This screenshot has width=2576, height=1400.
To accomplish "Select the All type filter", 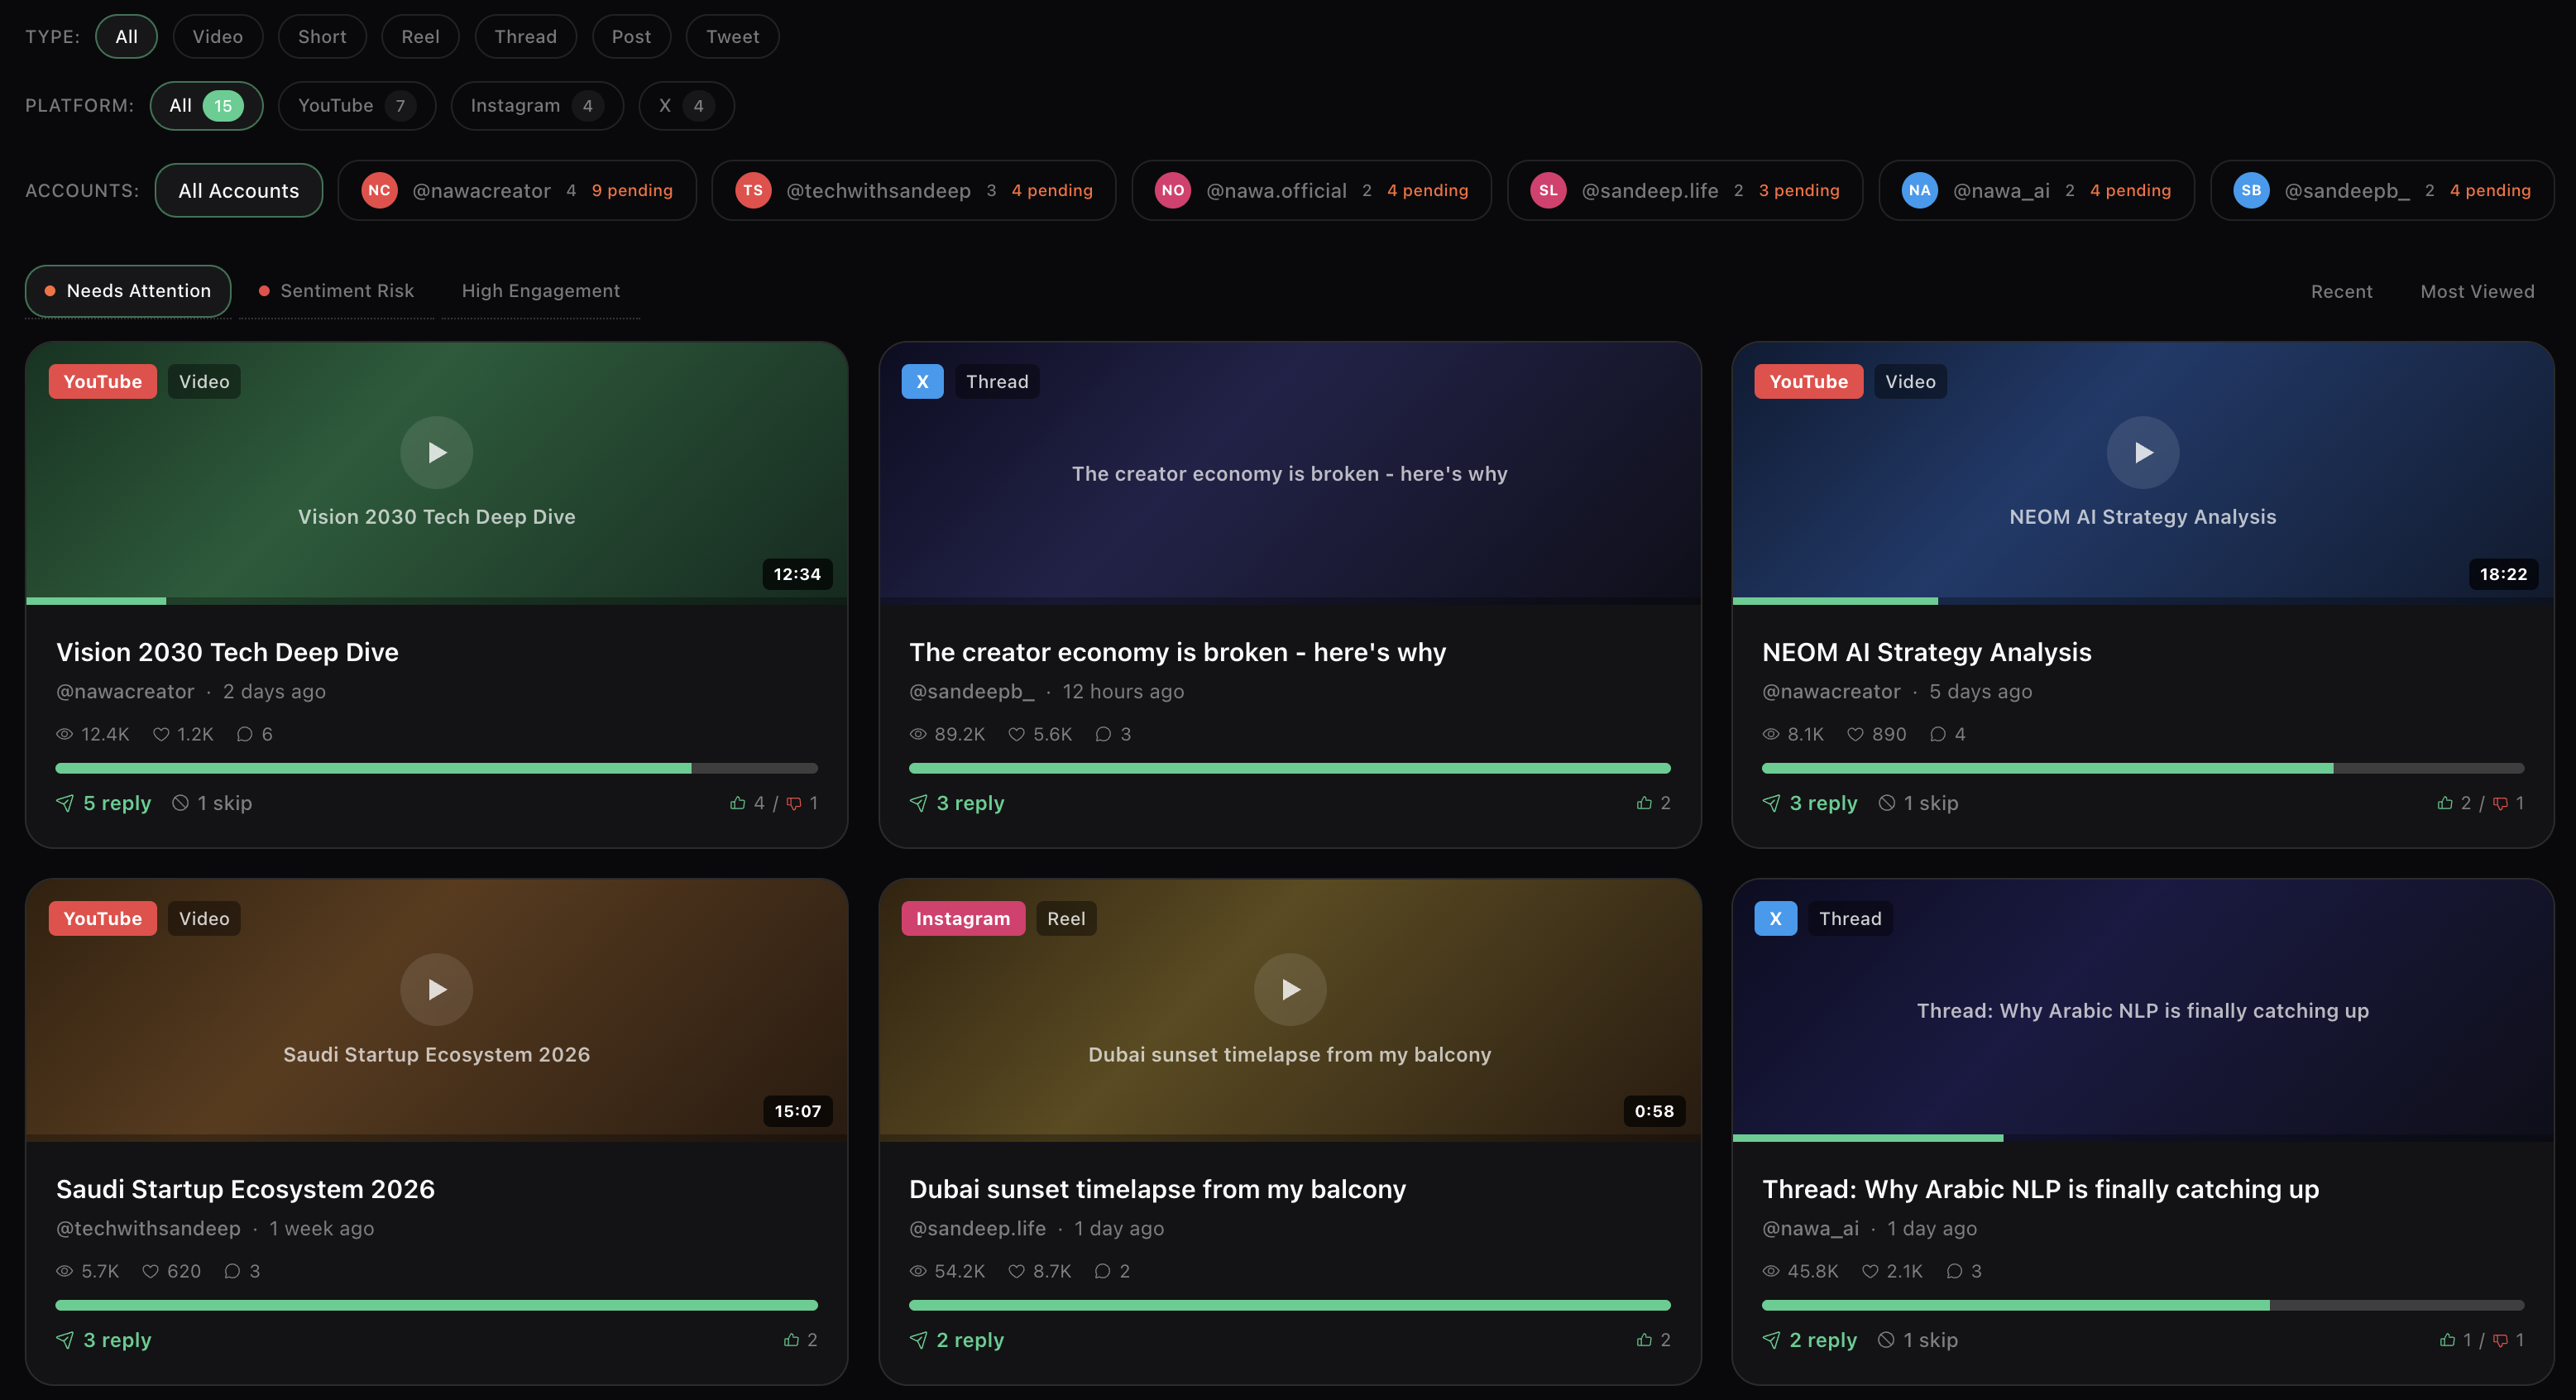I will tap(126, 37).
